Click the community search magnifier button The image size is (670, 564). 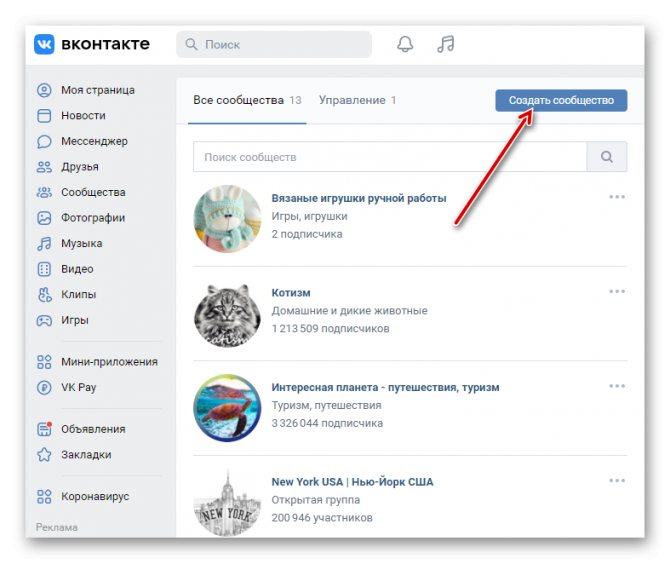click(x=607, y=157)
